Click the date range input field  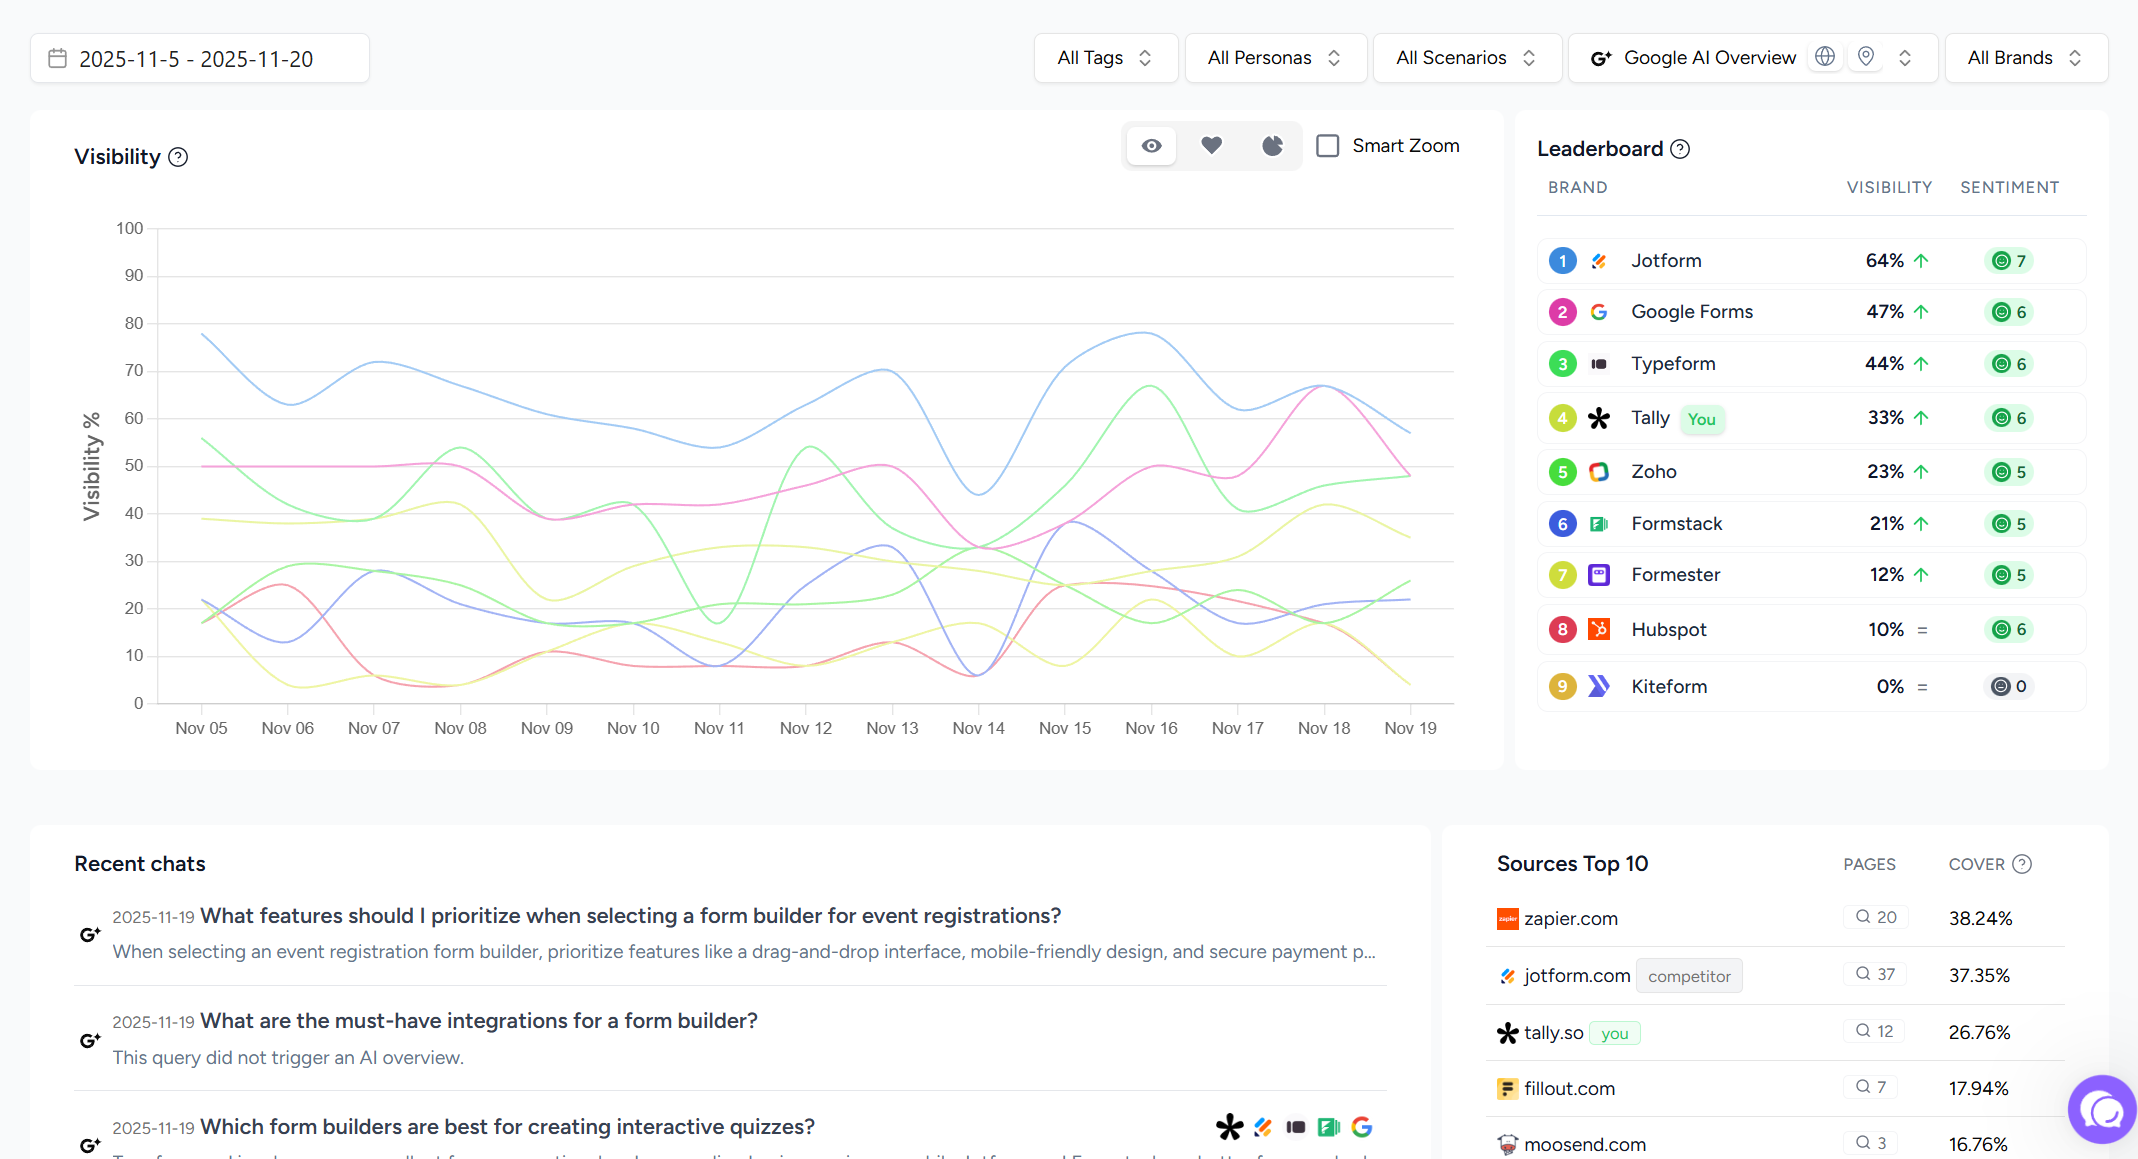point(199,58)
